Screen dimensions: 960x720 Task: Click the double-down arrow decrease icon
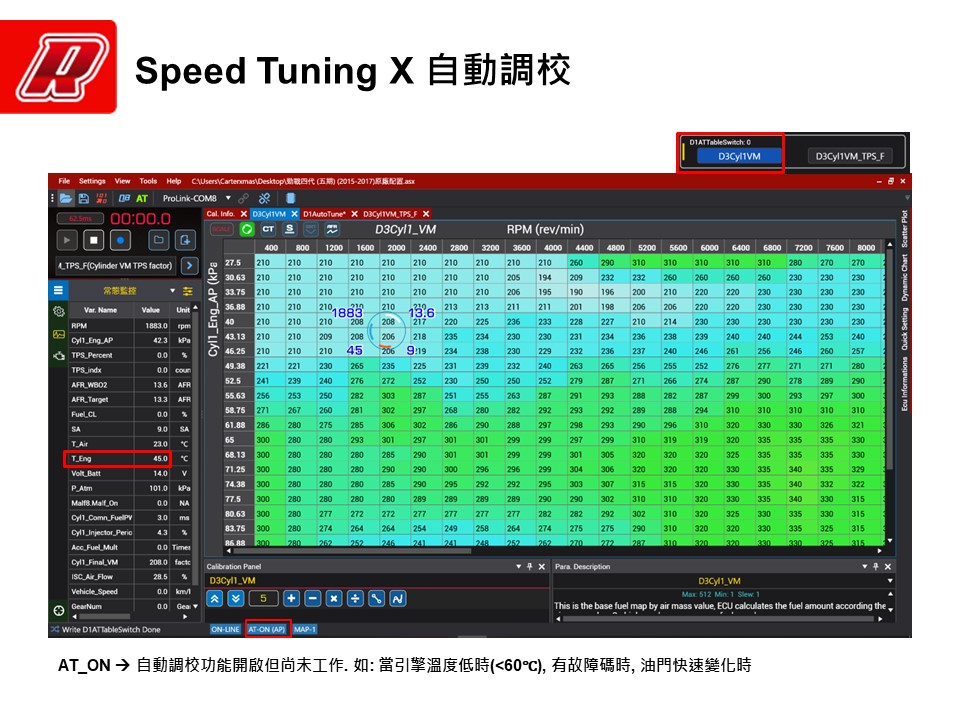coord(236,599)
